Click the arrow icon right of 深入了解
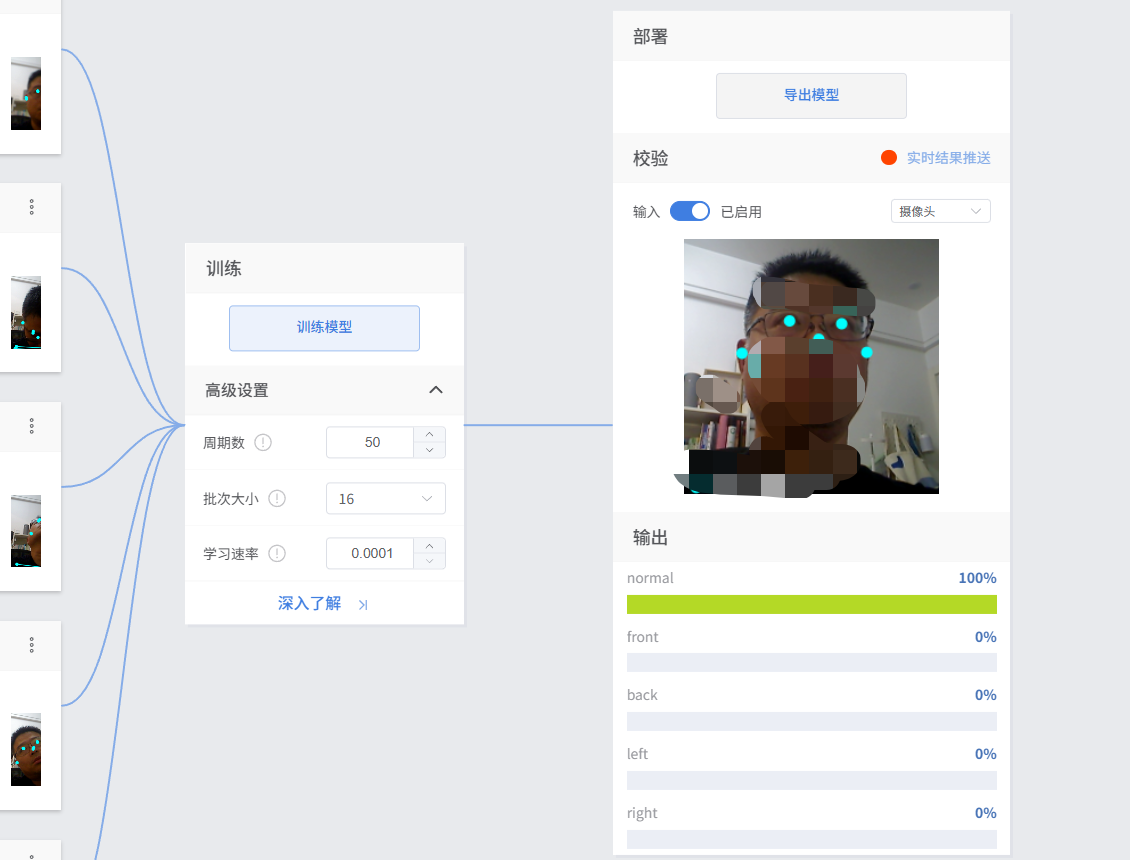The width and height of the screenshot is (1130, 860). [363, 604]
